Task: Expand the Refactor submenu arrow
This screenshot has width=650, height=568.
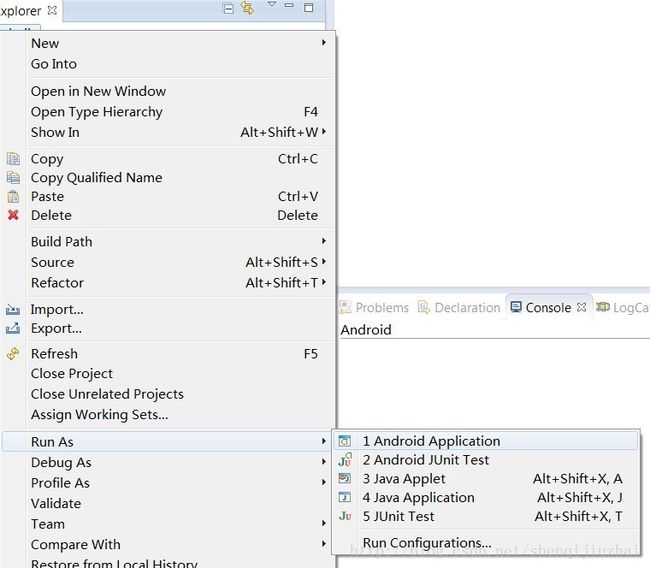Action: tap(324, 282)
